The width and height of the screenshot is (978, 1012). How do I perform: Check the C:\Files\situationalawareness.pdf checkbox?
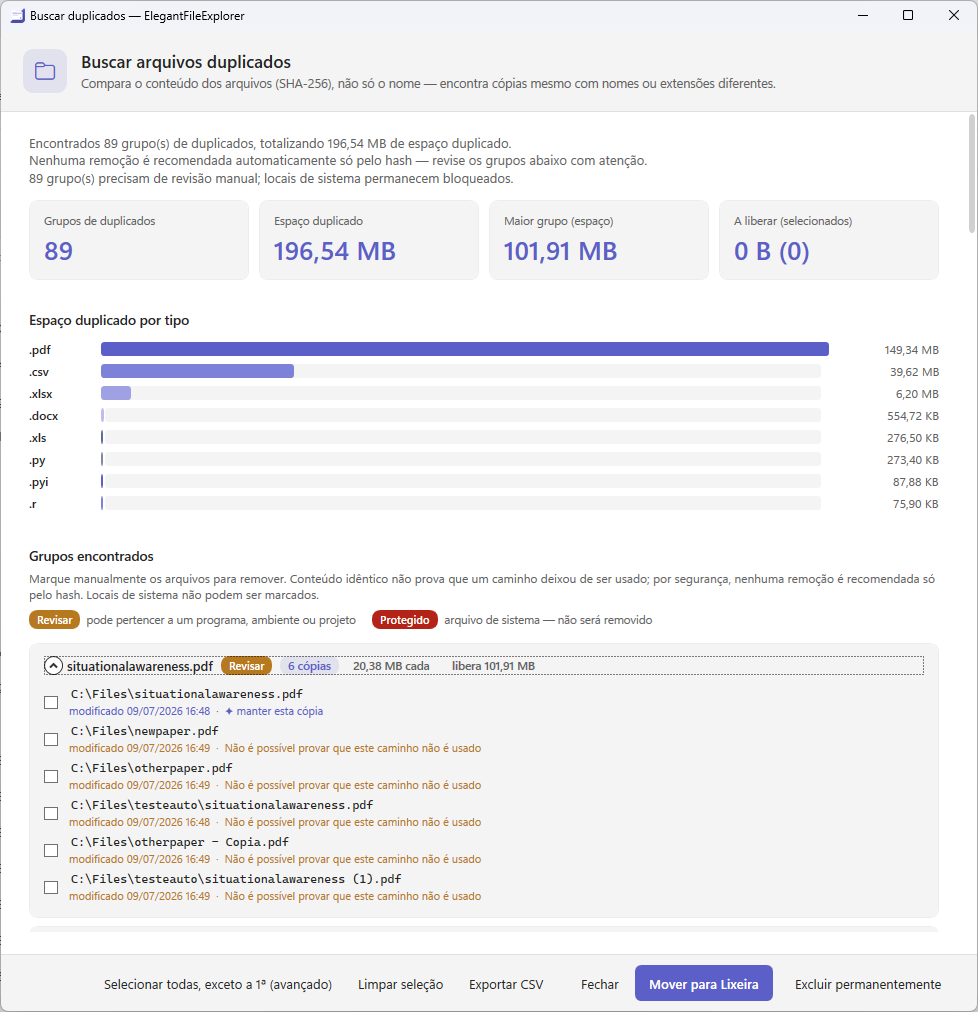[x=51, y=702]
